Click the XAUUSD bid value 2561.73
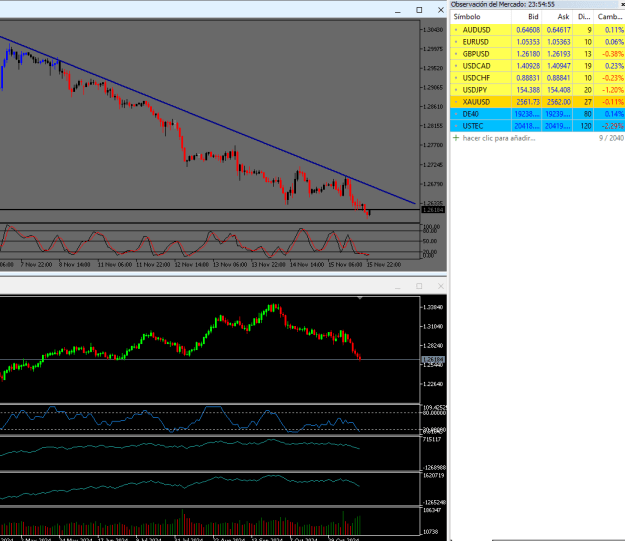This screenshot has height=541, width=625. [528, 102]
